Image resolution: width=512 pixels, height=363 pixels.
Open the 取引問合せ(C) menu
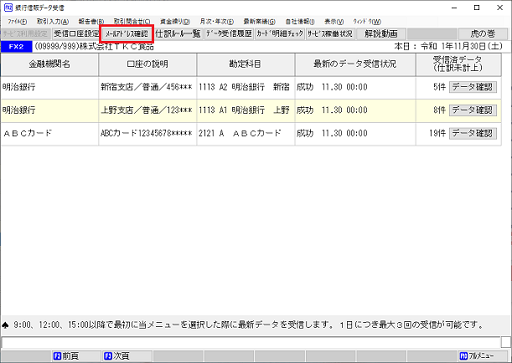132,22
